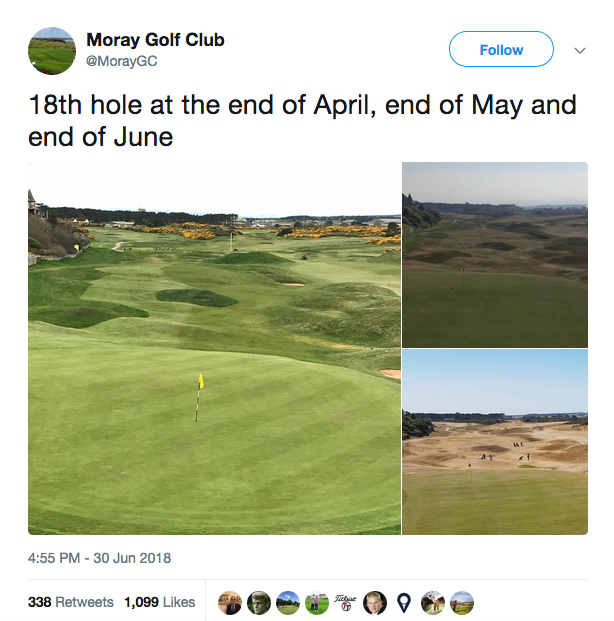
Task: Open the @MorayGC handle link
Action: coord(122,61)
